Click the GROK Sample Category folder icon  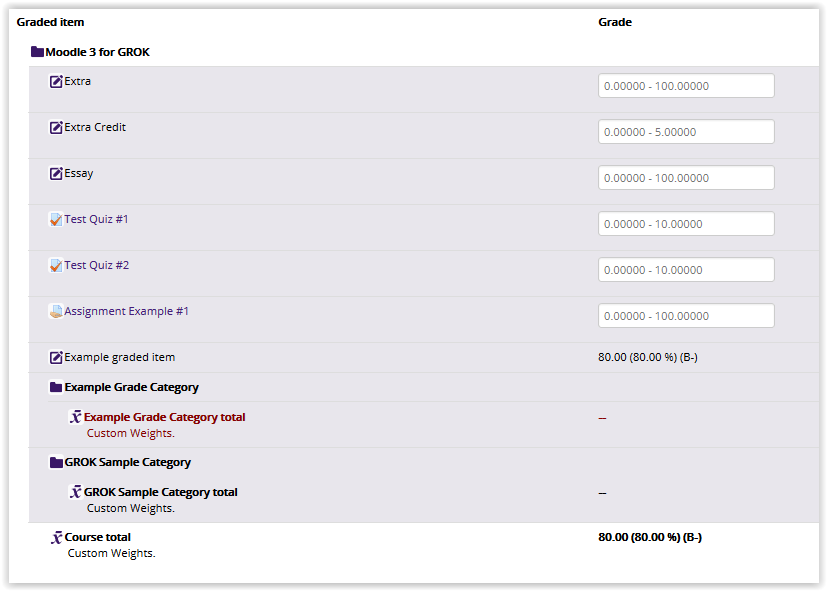[56, 462]
